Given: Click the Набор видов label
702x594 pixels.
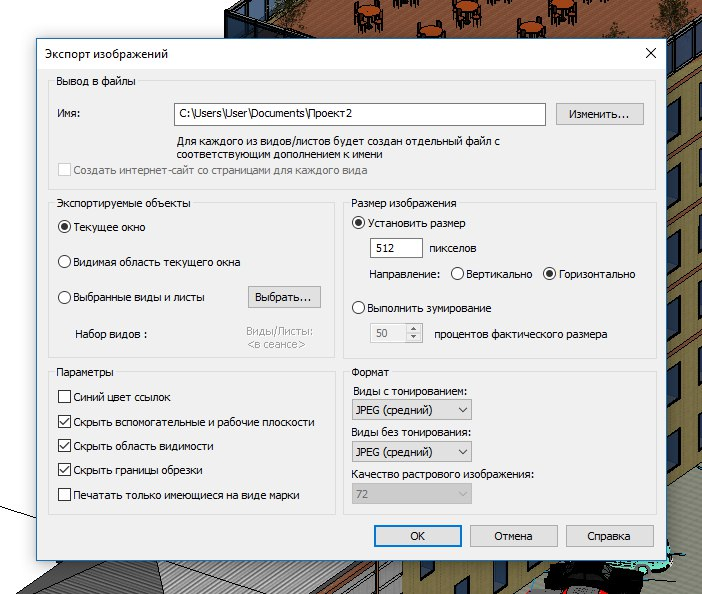Looking at the screenshot, I should click(111, 334).
